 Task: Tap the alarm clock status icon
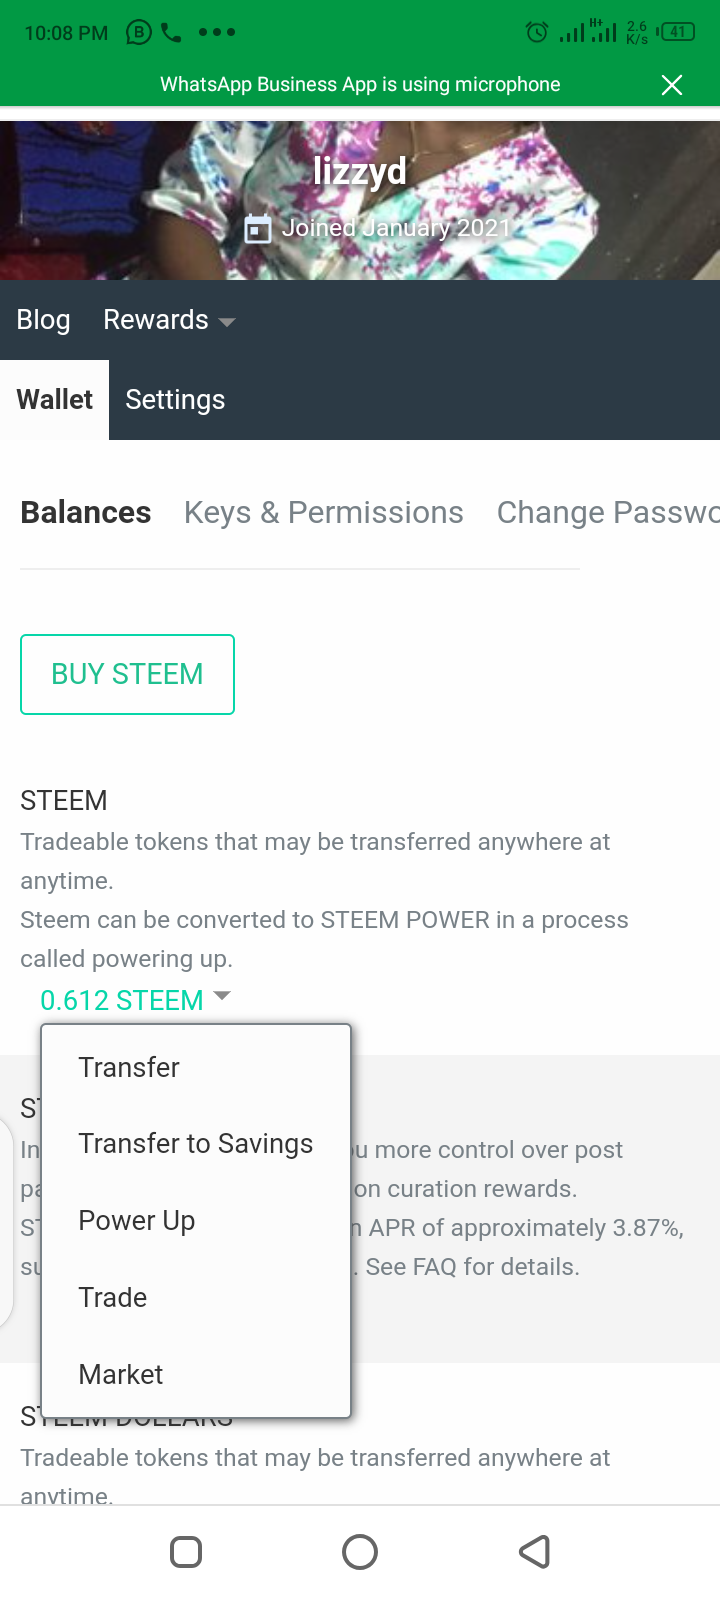coord(537,33)
